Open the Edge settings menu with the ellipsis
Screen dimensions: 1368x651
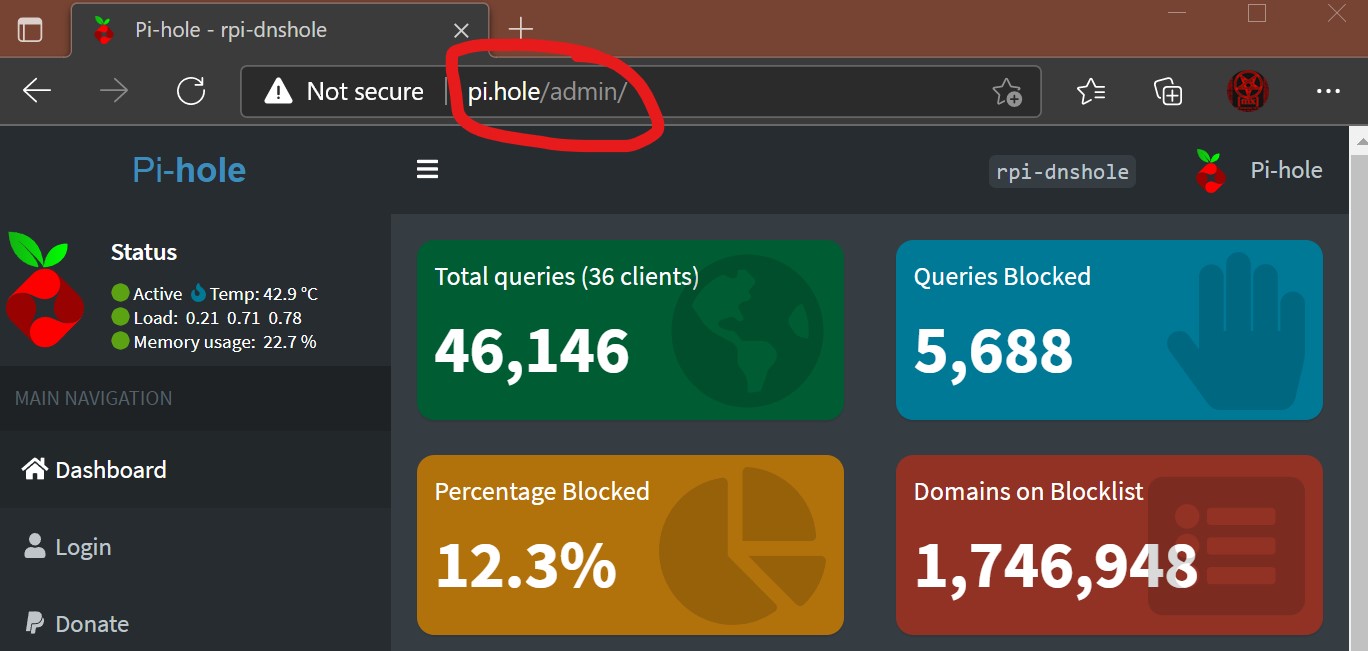[x=1328, y=90]
